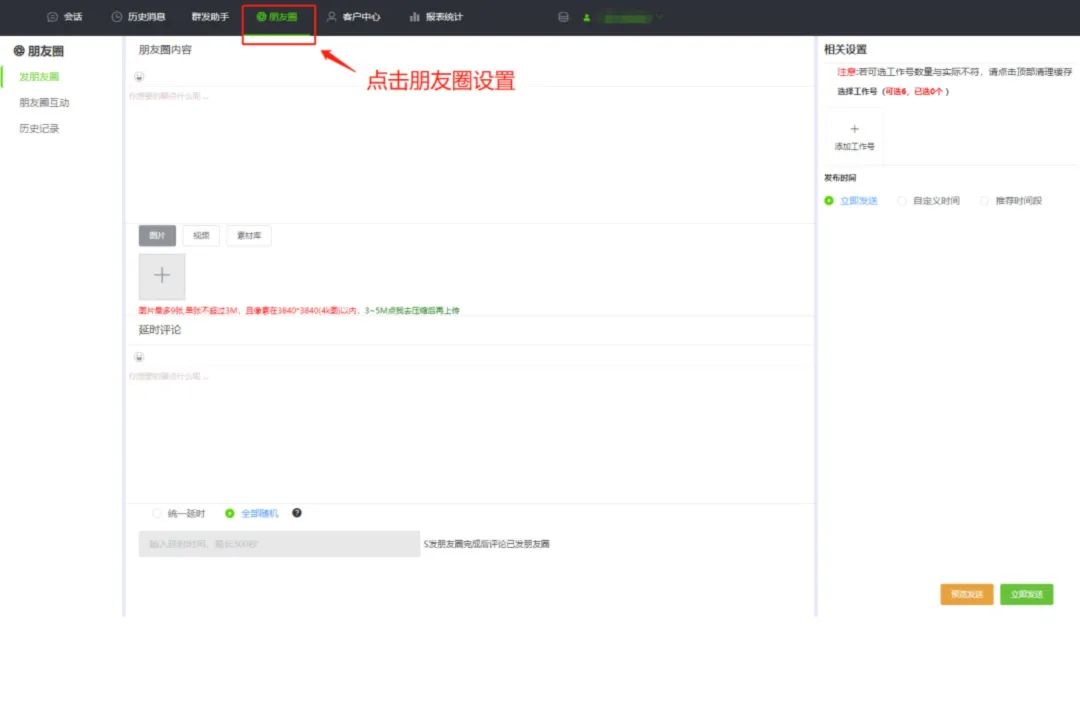Open the account dropdown at top right
Image resolution: width=1080 pixels, height=719 pixels.
633,17
